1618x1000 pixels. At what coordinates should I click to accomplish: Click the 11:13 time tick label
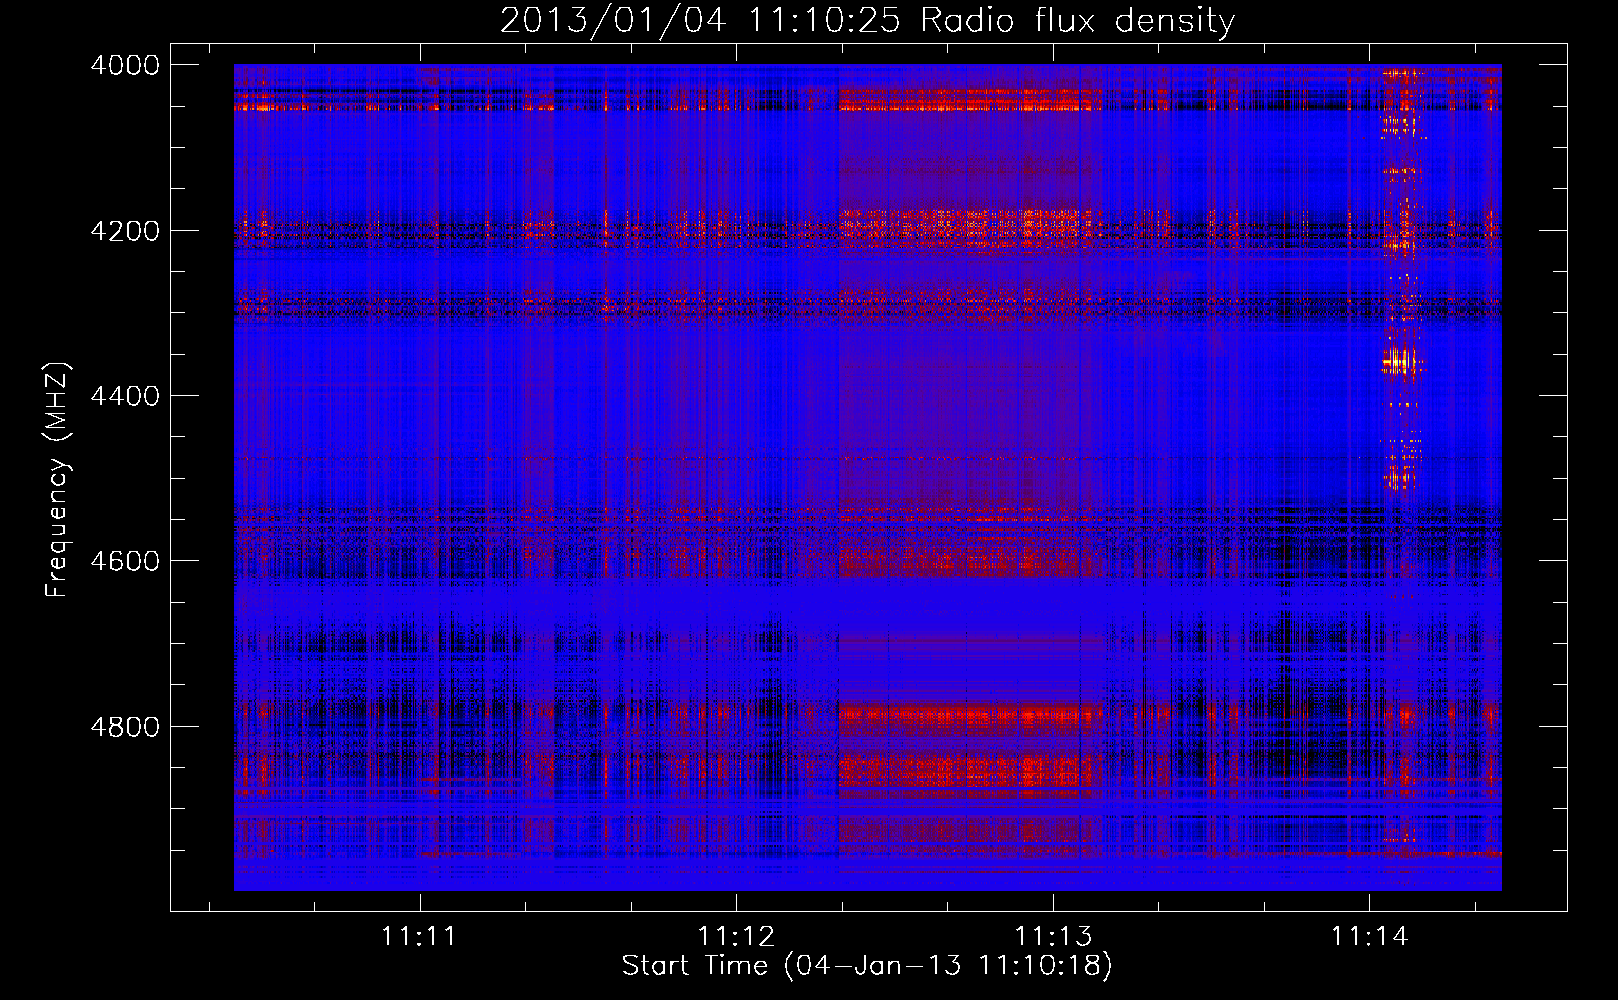(1052, 937)
